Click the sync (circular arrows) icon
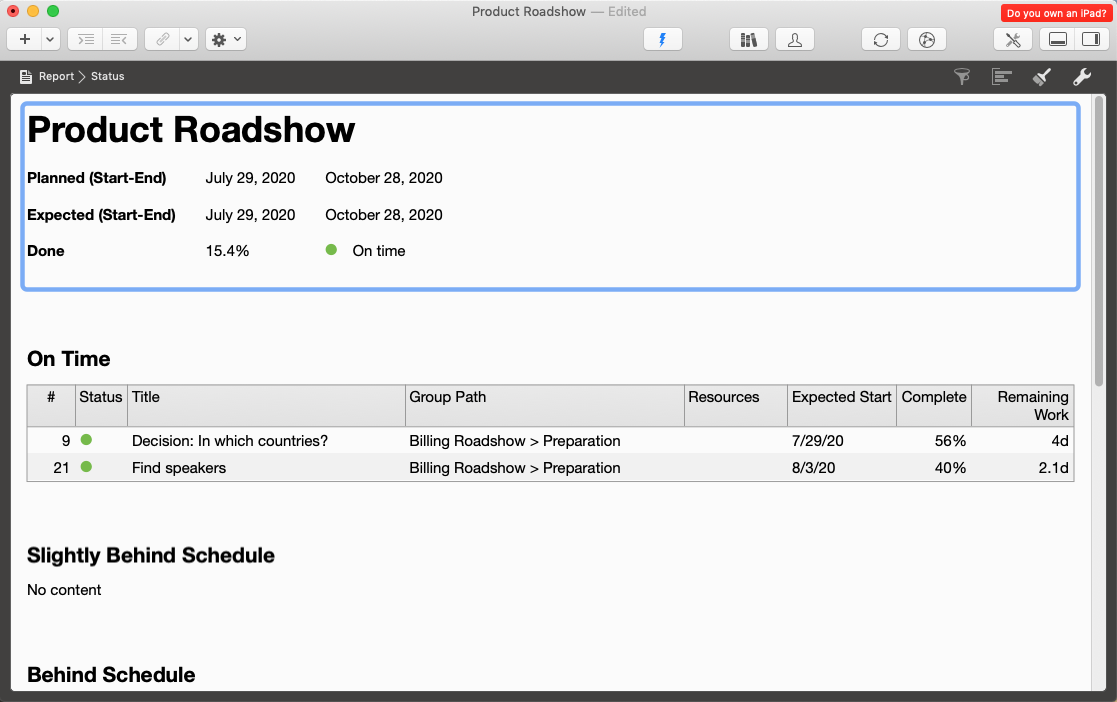 [x=880, y=39]
